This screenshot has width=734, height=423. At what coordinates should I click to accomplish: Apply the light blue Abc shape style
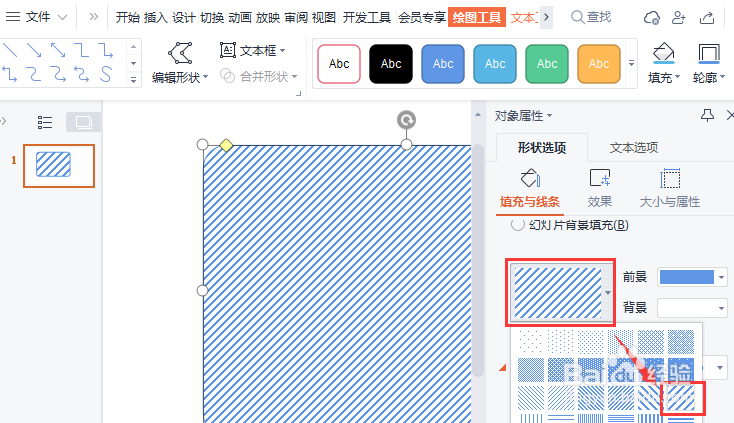tap(495, 64)
